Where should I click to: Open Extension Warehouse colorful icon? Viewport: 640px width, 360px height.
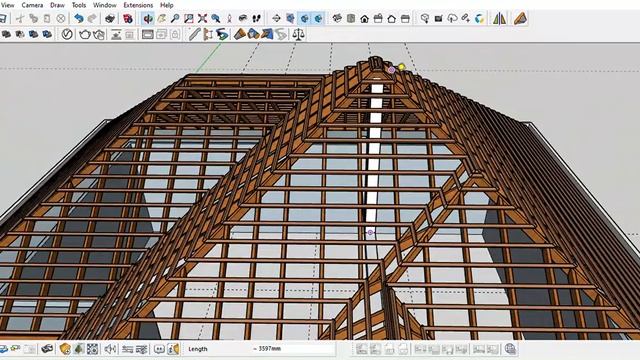tap(480, 18)
